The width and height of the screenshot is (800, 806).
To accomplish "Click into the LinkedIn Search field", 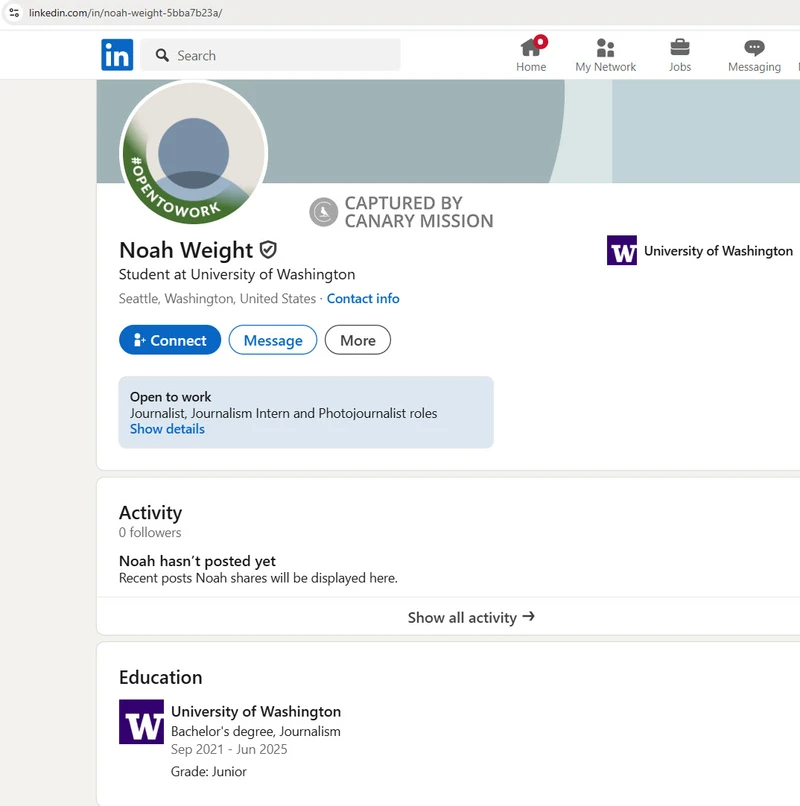I will click(x=280, y=55).
